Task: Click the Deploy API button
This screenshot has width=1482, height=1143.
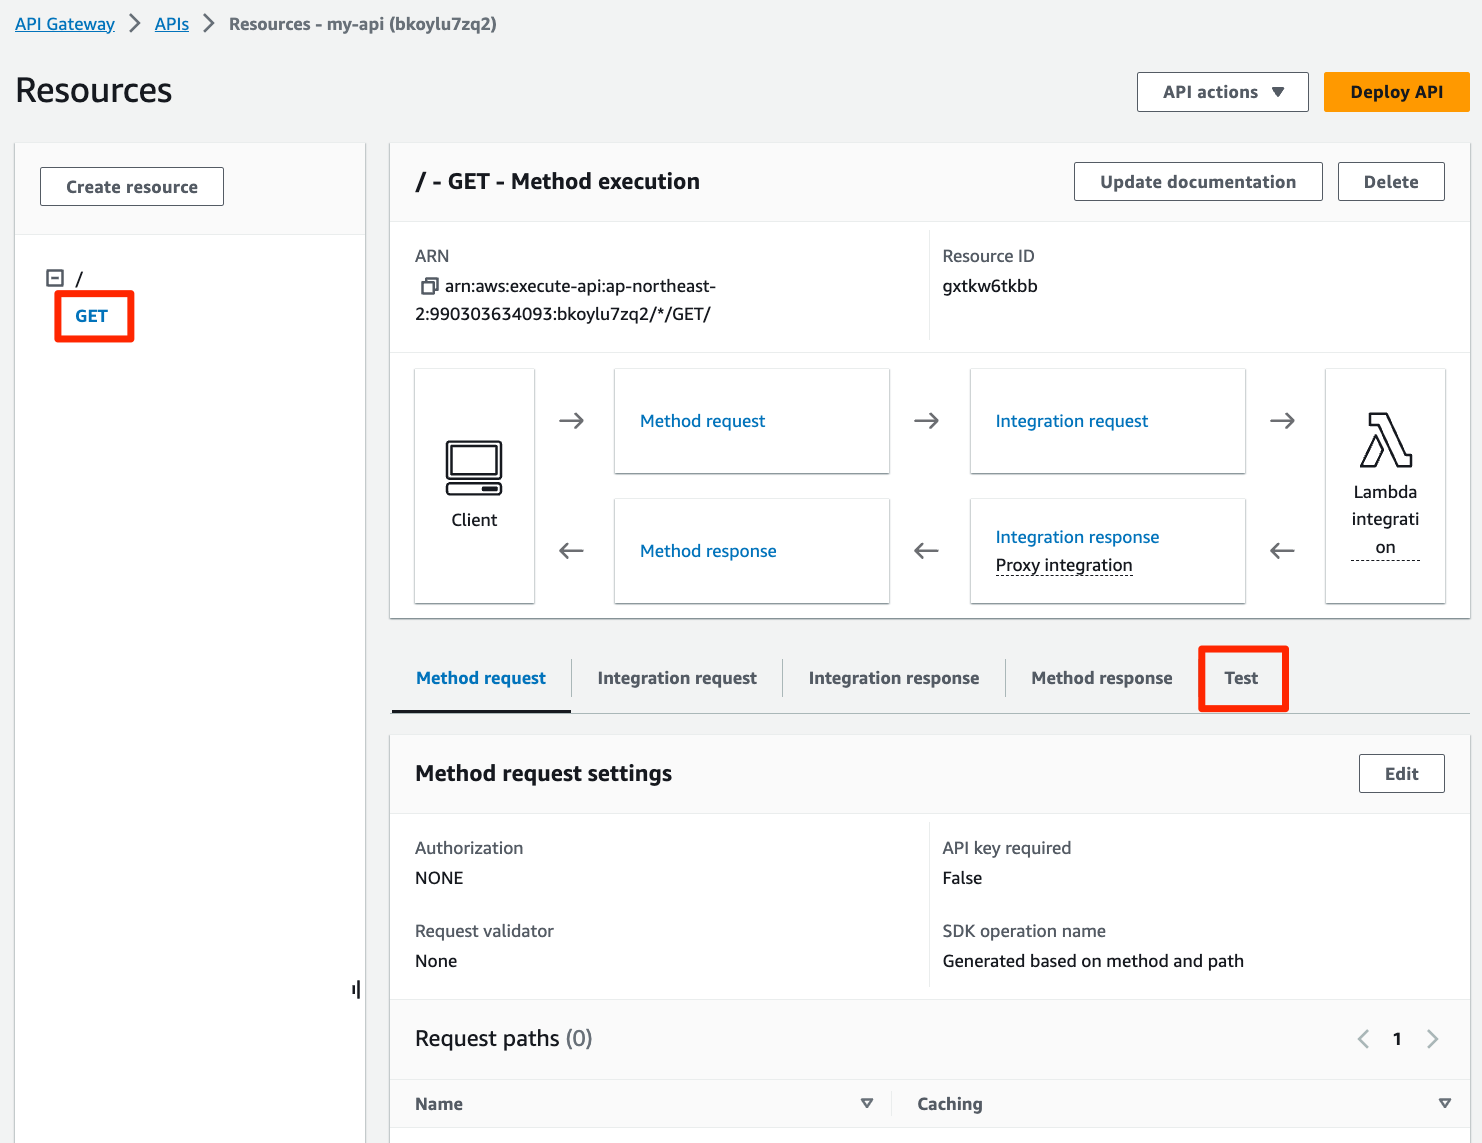Action: (1396, 92)
